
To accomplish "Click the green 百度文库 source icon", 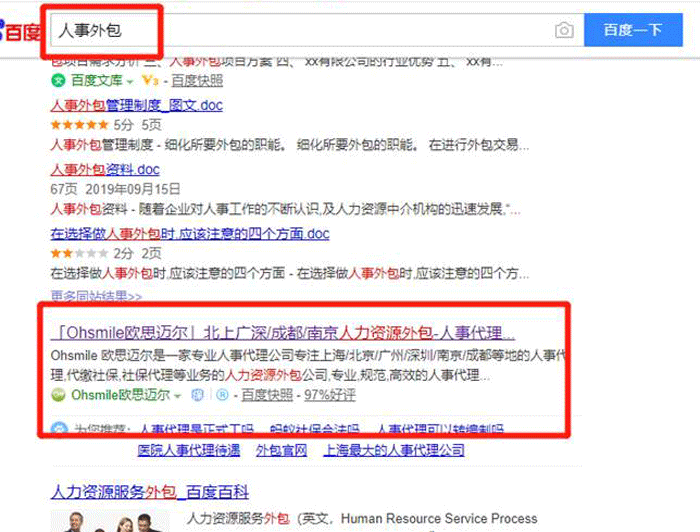I will (x=58, y=80).
